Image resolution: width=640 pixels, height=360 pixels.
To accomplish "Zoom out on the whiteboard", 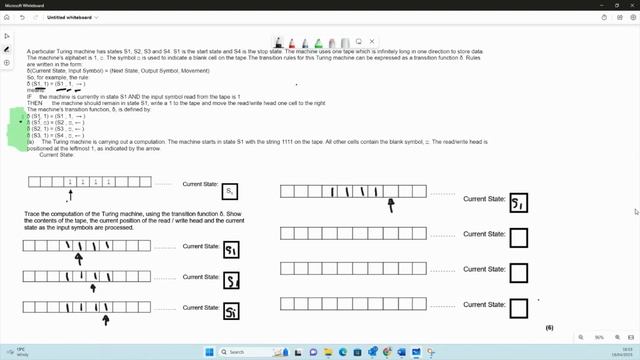I will [x=581, y=338].
